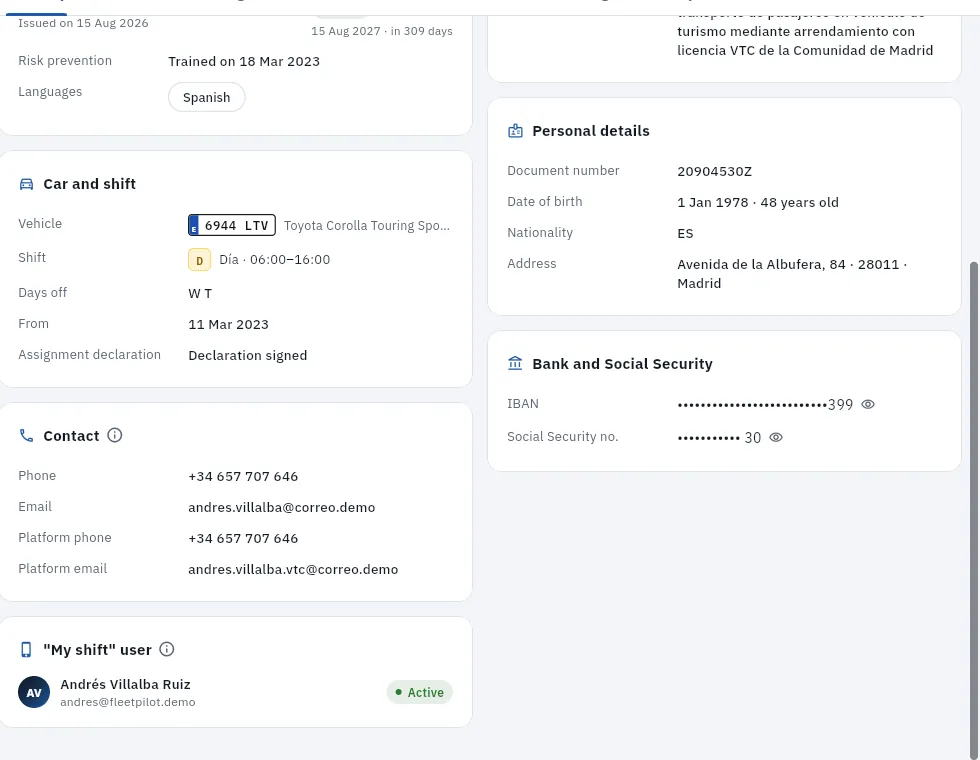Image resolution: width=980 pixels, height=760 pixels.
Task: Click the From date 11 Mar 2023
Action: point(228,324)
